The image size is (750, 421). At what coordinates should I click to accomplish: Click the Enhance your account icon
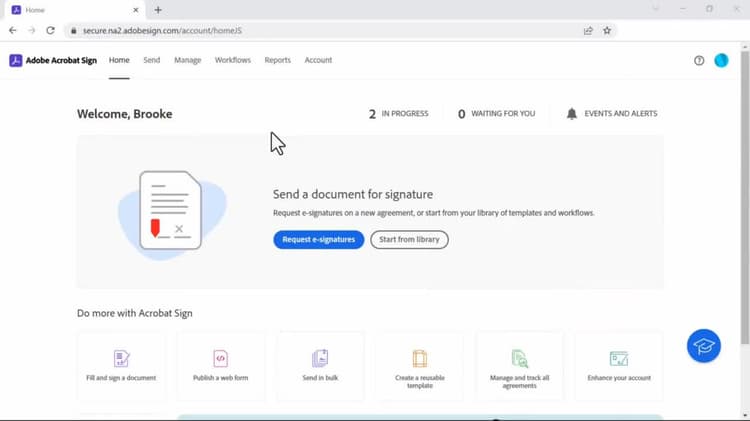click(619, 358)
